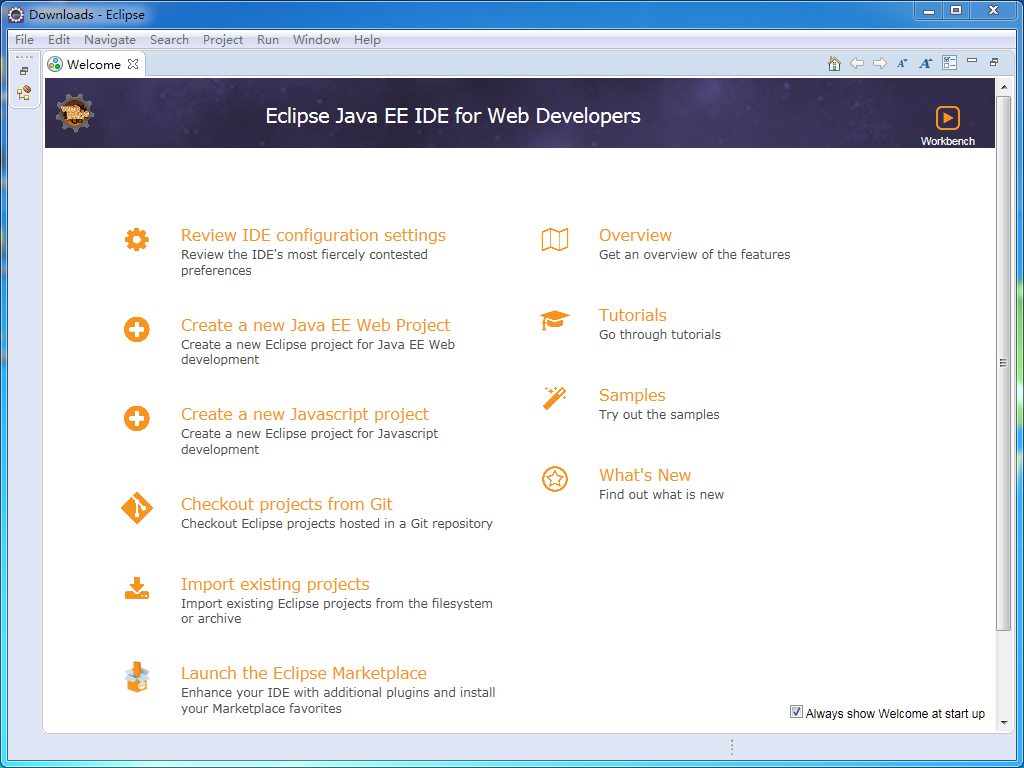The width and height of the screenshot is (1024, 768).
Task: Open the Tutorials link
Action: (633, 315)
